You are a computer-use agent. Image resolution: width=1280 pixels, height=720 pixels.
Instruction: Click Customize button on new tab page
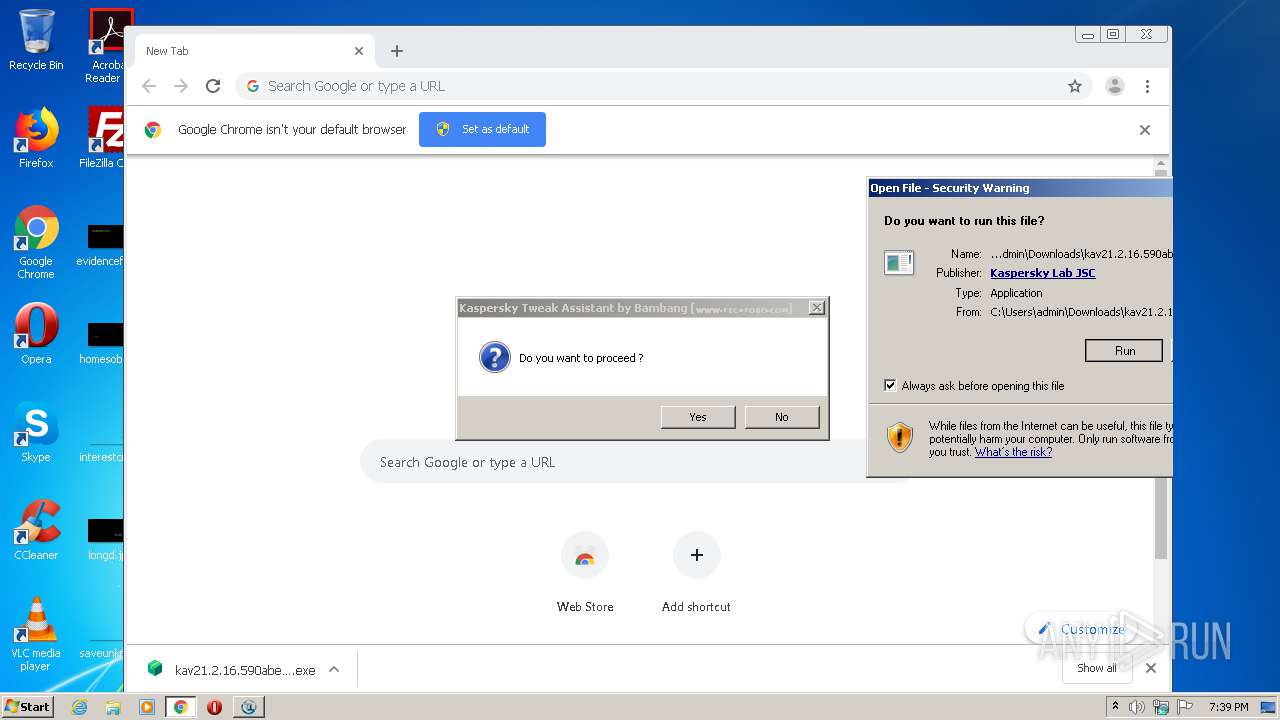point(1081,629)
